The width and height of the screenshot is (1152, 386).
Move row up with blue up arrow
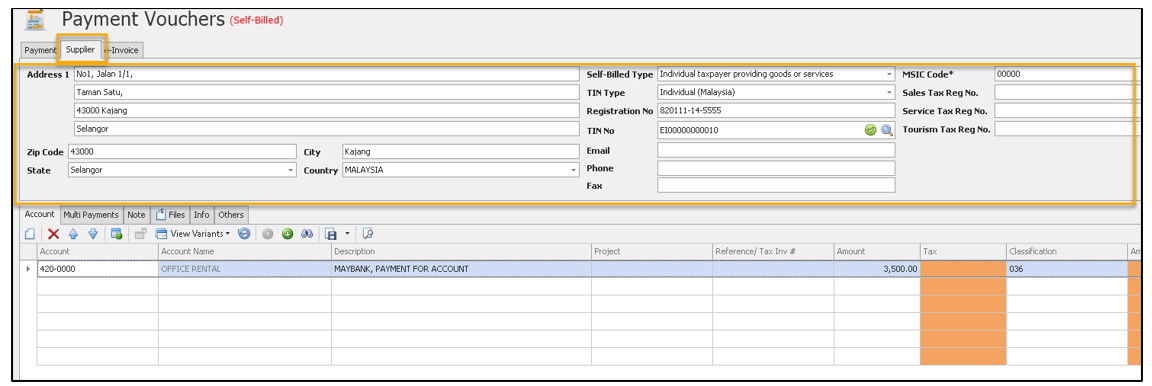click(x=73, y=234)
